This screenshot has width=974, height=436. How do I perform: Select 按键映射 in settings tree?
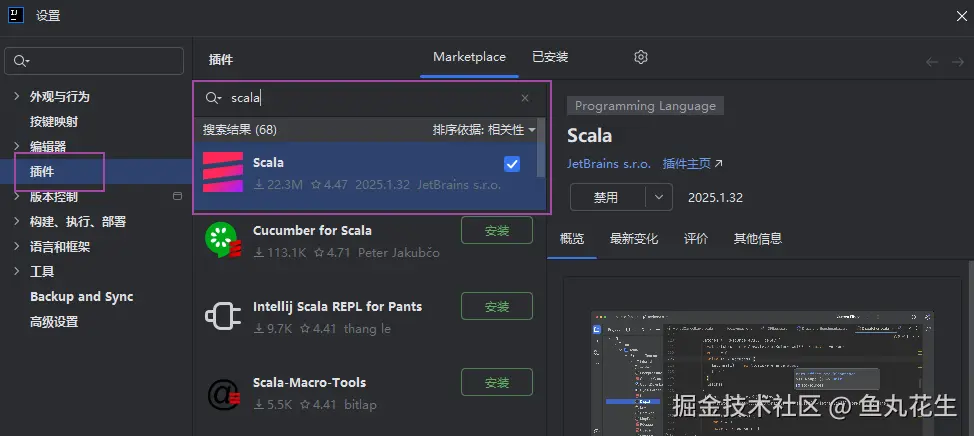tap(54, 122)
